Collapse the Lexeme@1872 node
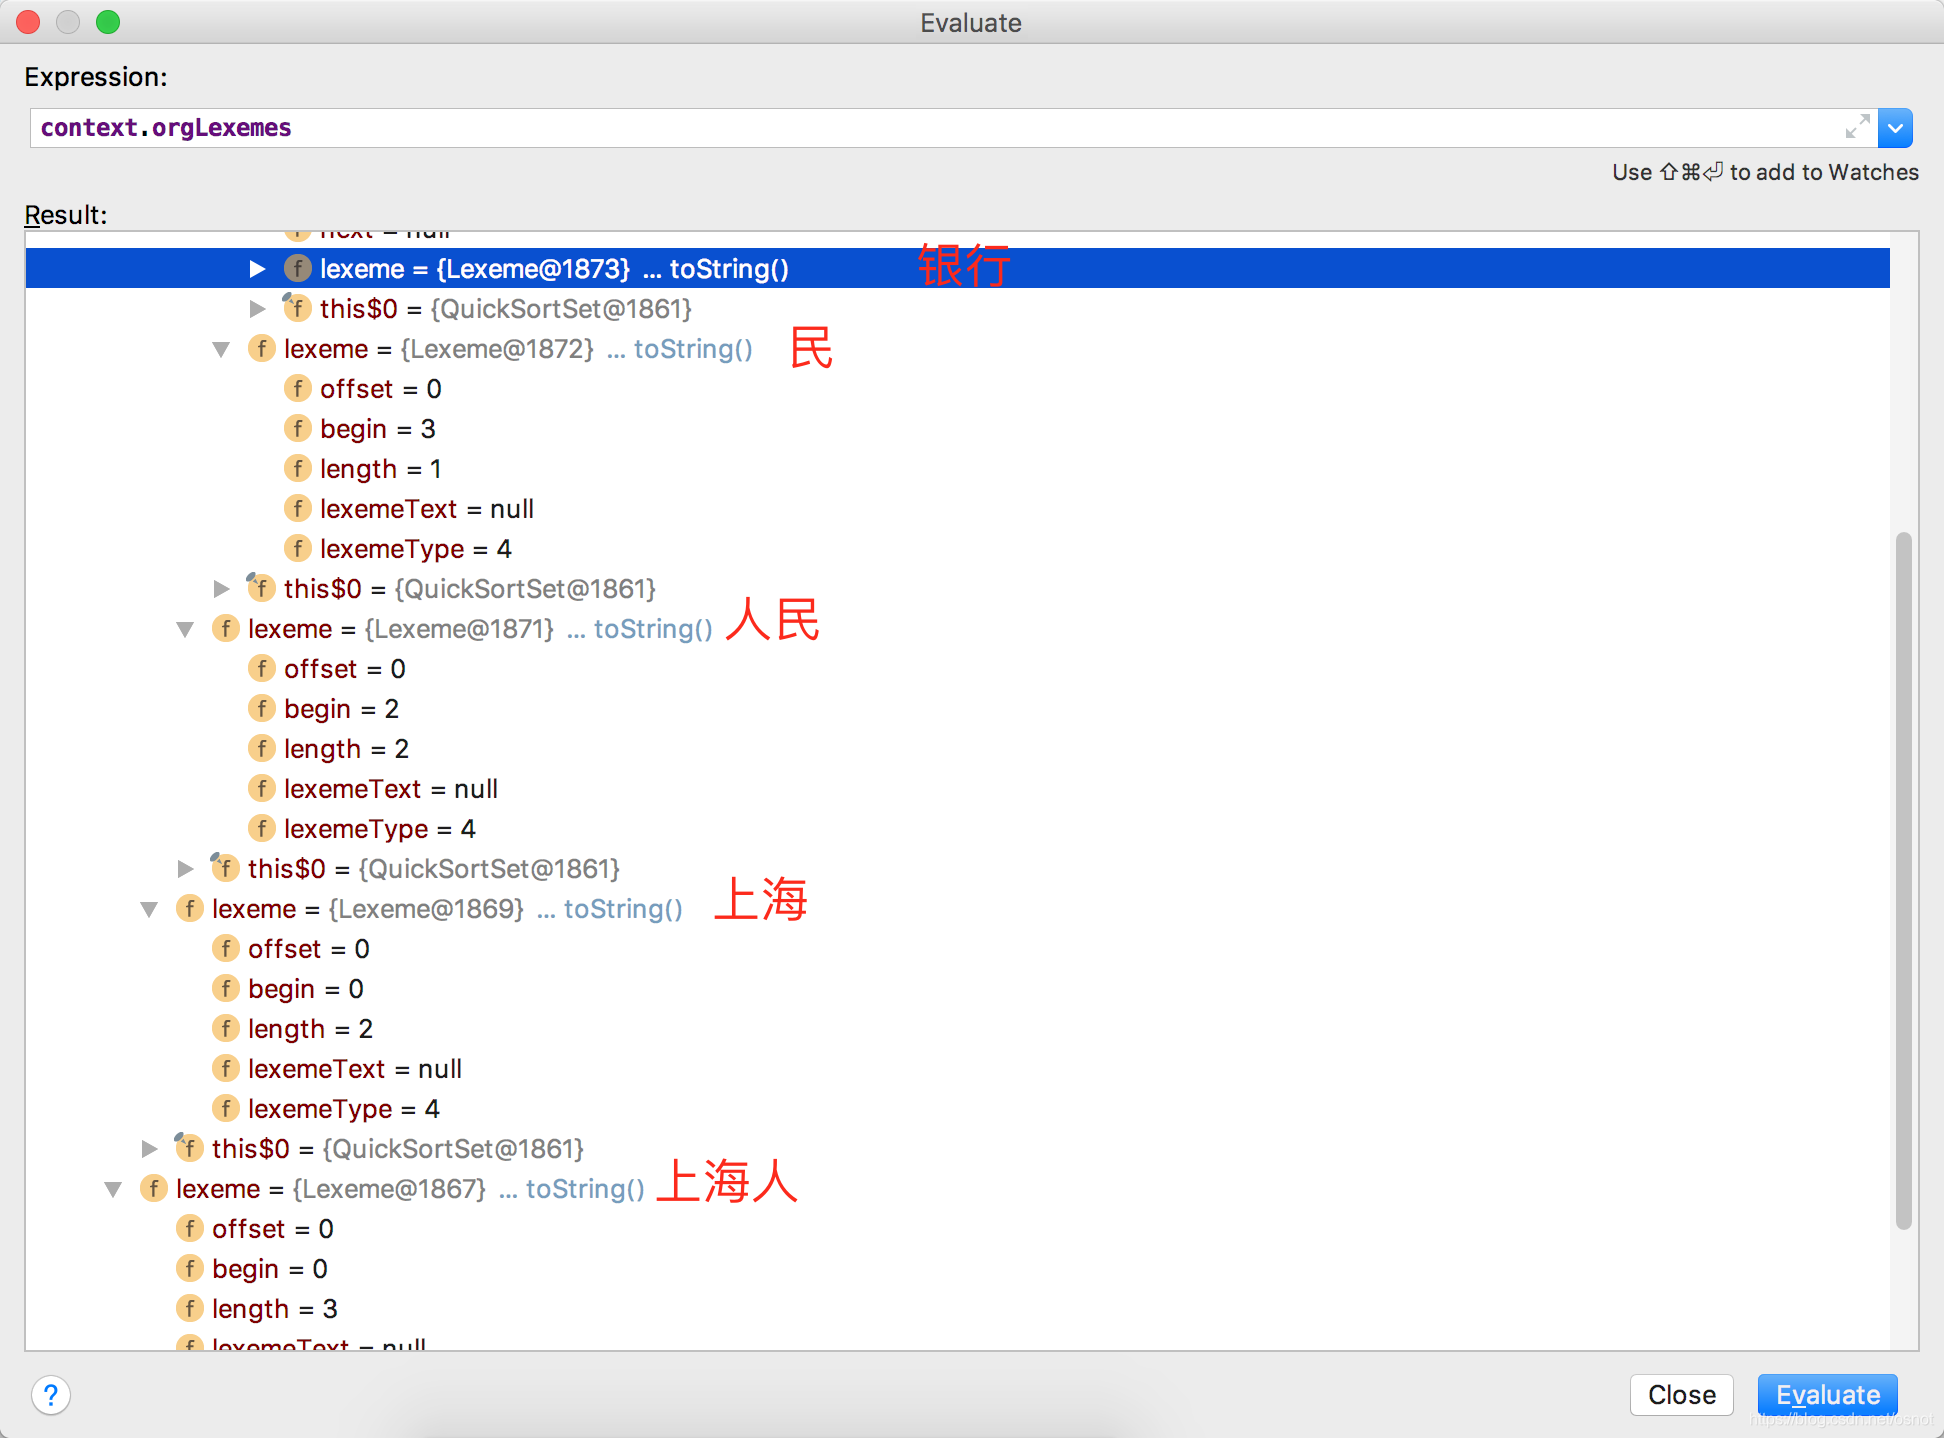 coord(221,349)
